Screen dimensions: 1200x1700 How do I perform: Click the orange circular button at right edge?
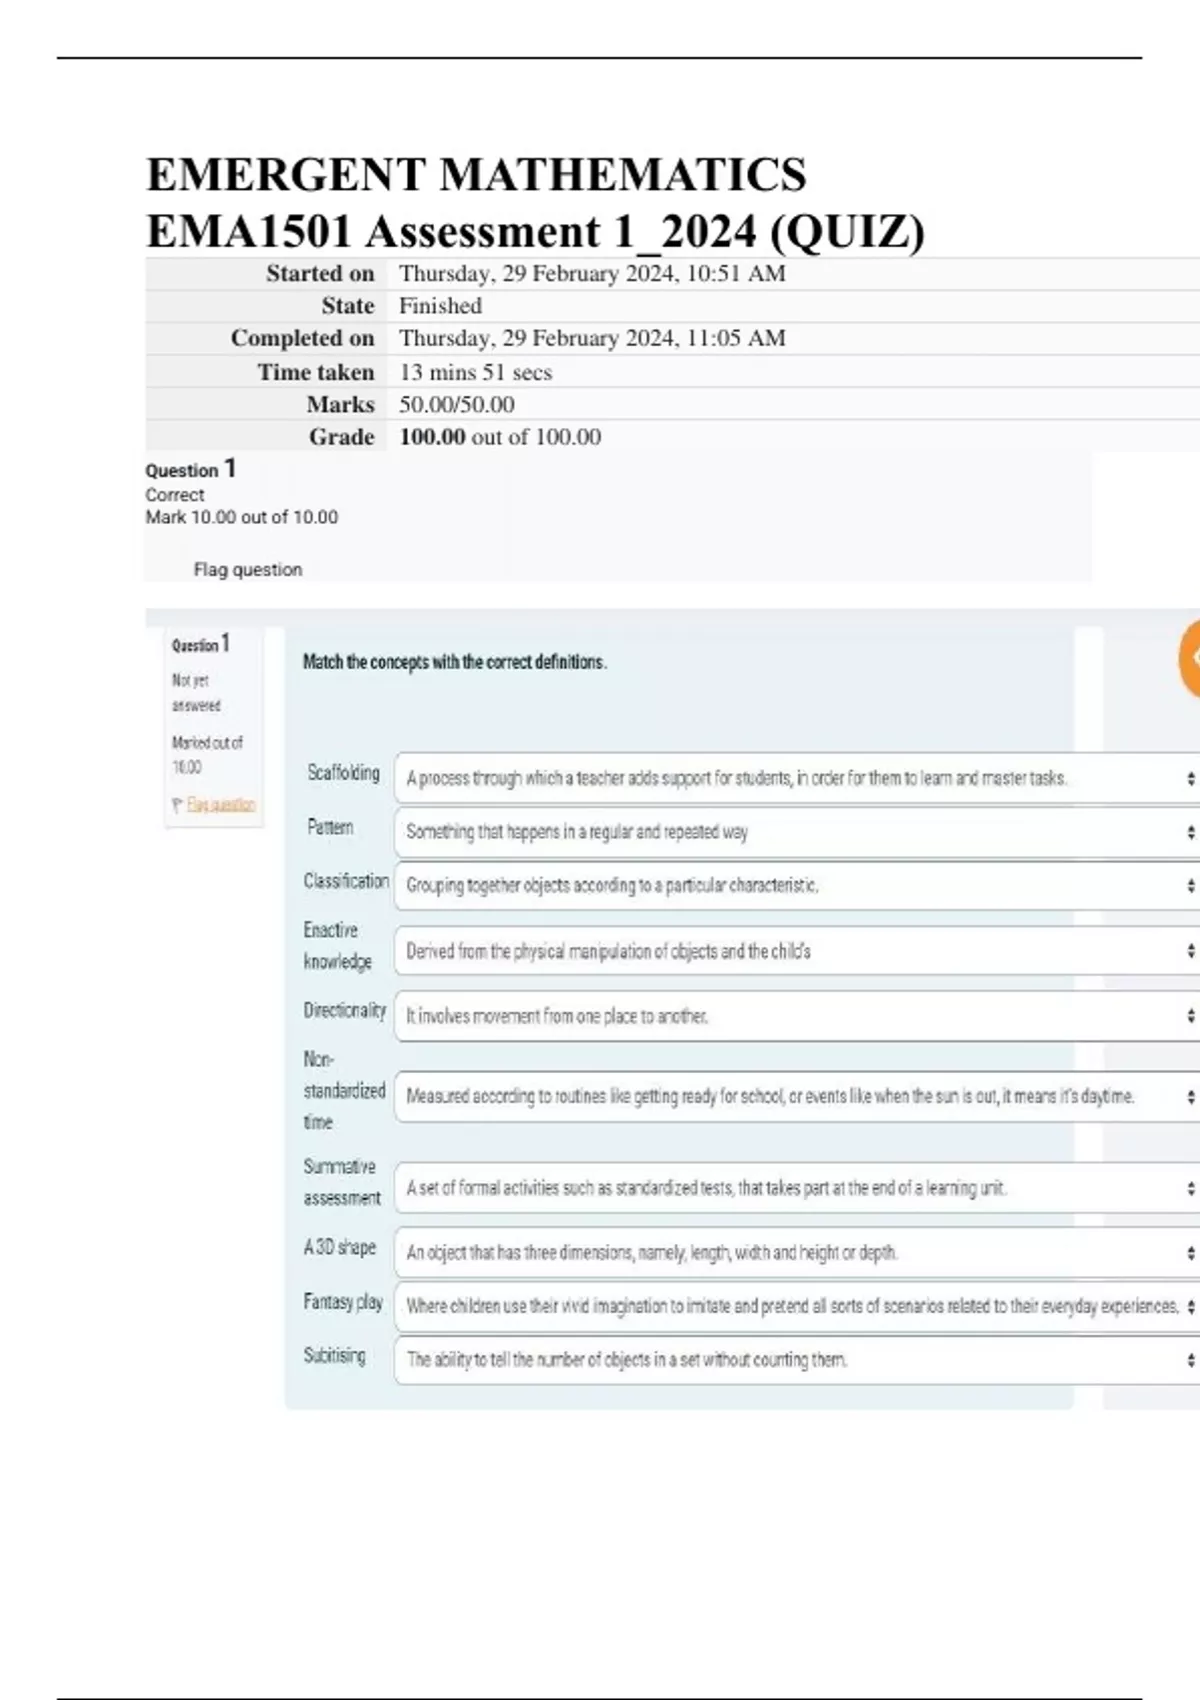(x=1190, y=658)
